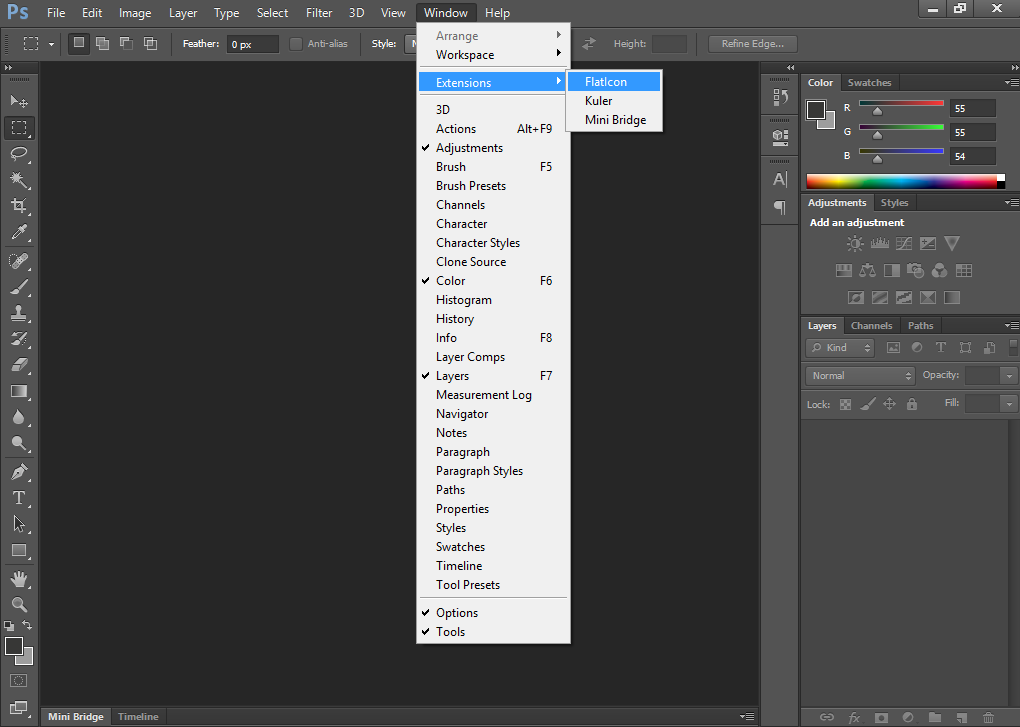
Task: Open the Kind layer filter dropdown
Action: click(x=840, y=348)
